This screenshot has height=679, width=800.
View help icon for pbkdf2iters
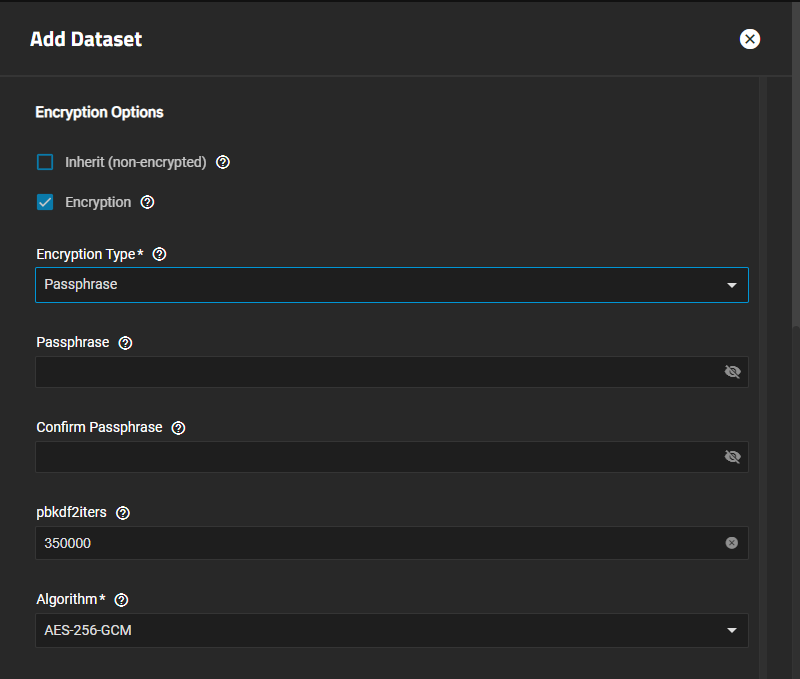pyautogui.click(x=123, y=512)
